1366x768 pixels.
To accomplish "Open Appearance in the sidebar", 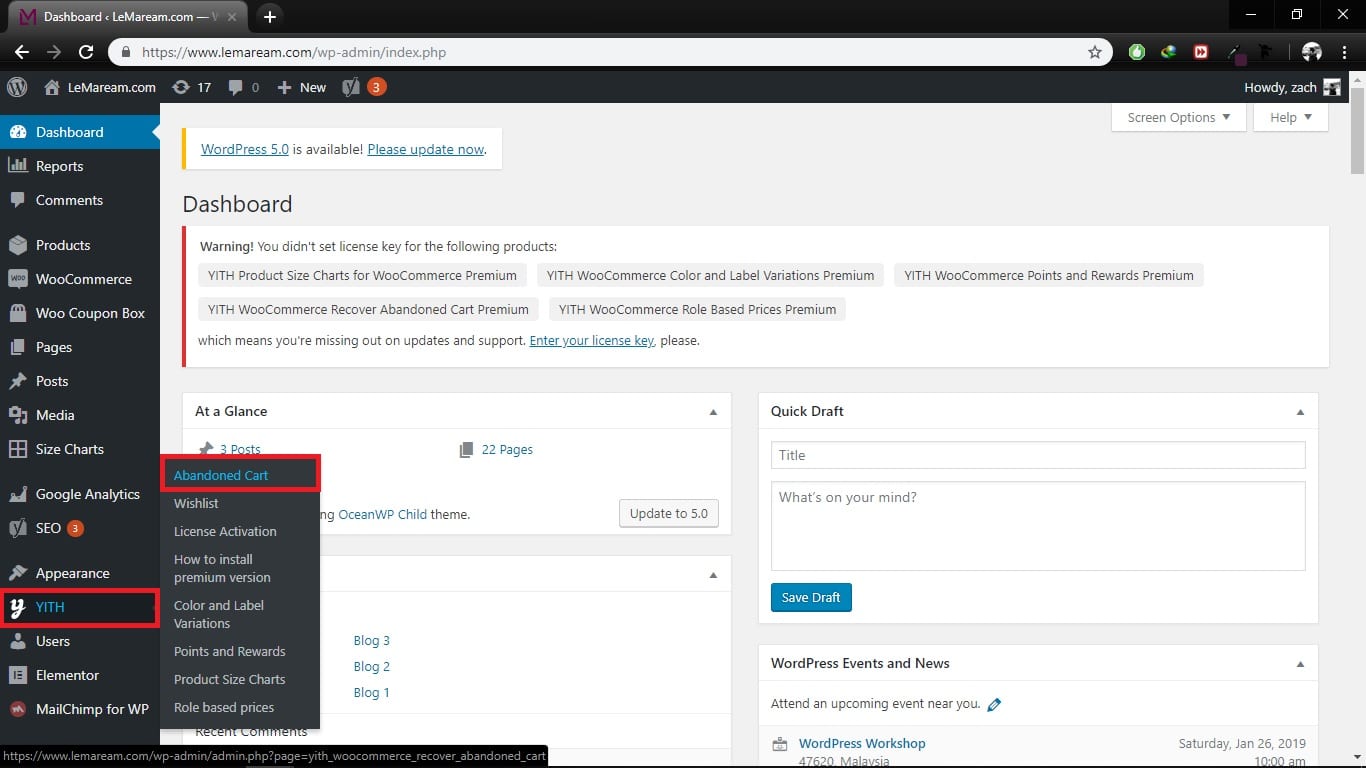I will tap(80, 573).
